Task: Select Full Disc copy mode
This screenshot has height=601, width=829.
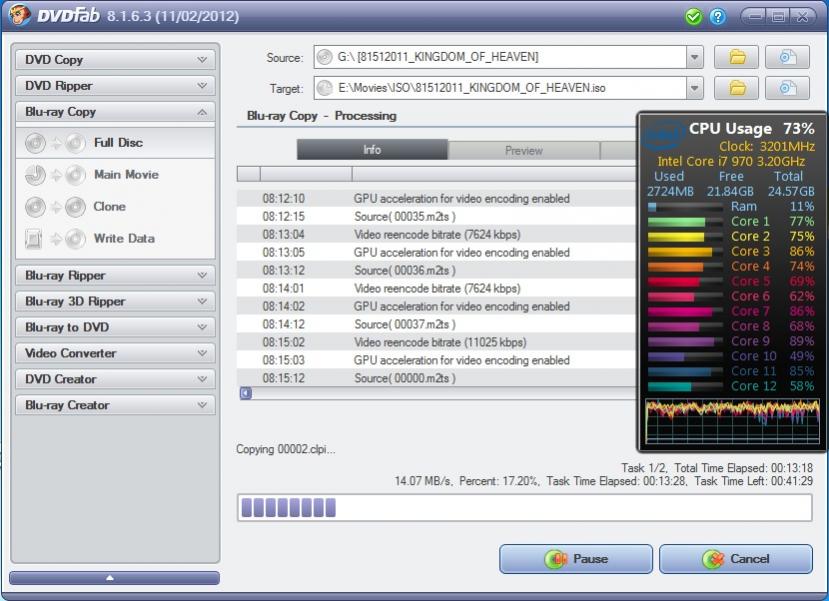Action: pyautogui.click(x=115, y=143)
